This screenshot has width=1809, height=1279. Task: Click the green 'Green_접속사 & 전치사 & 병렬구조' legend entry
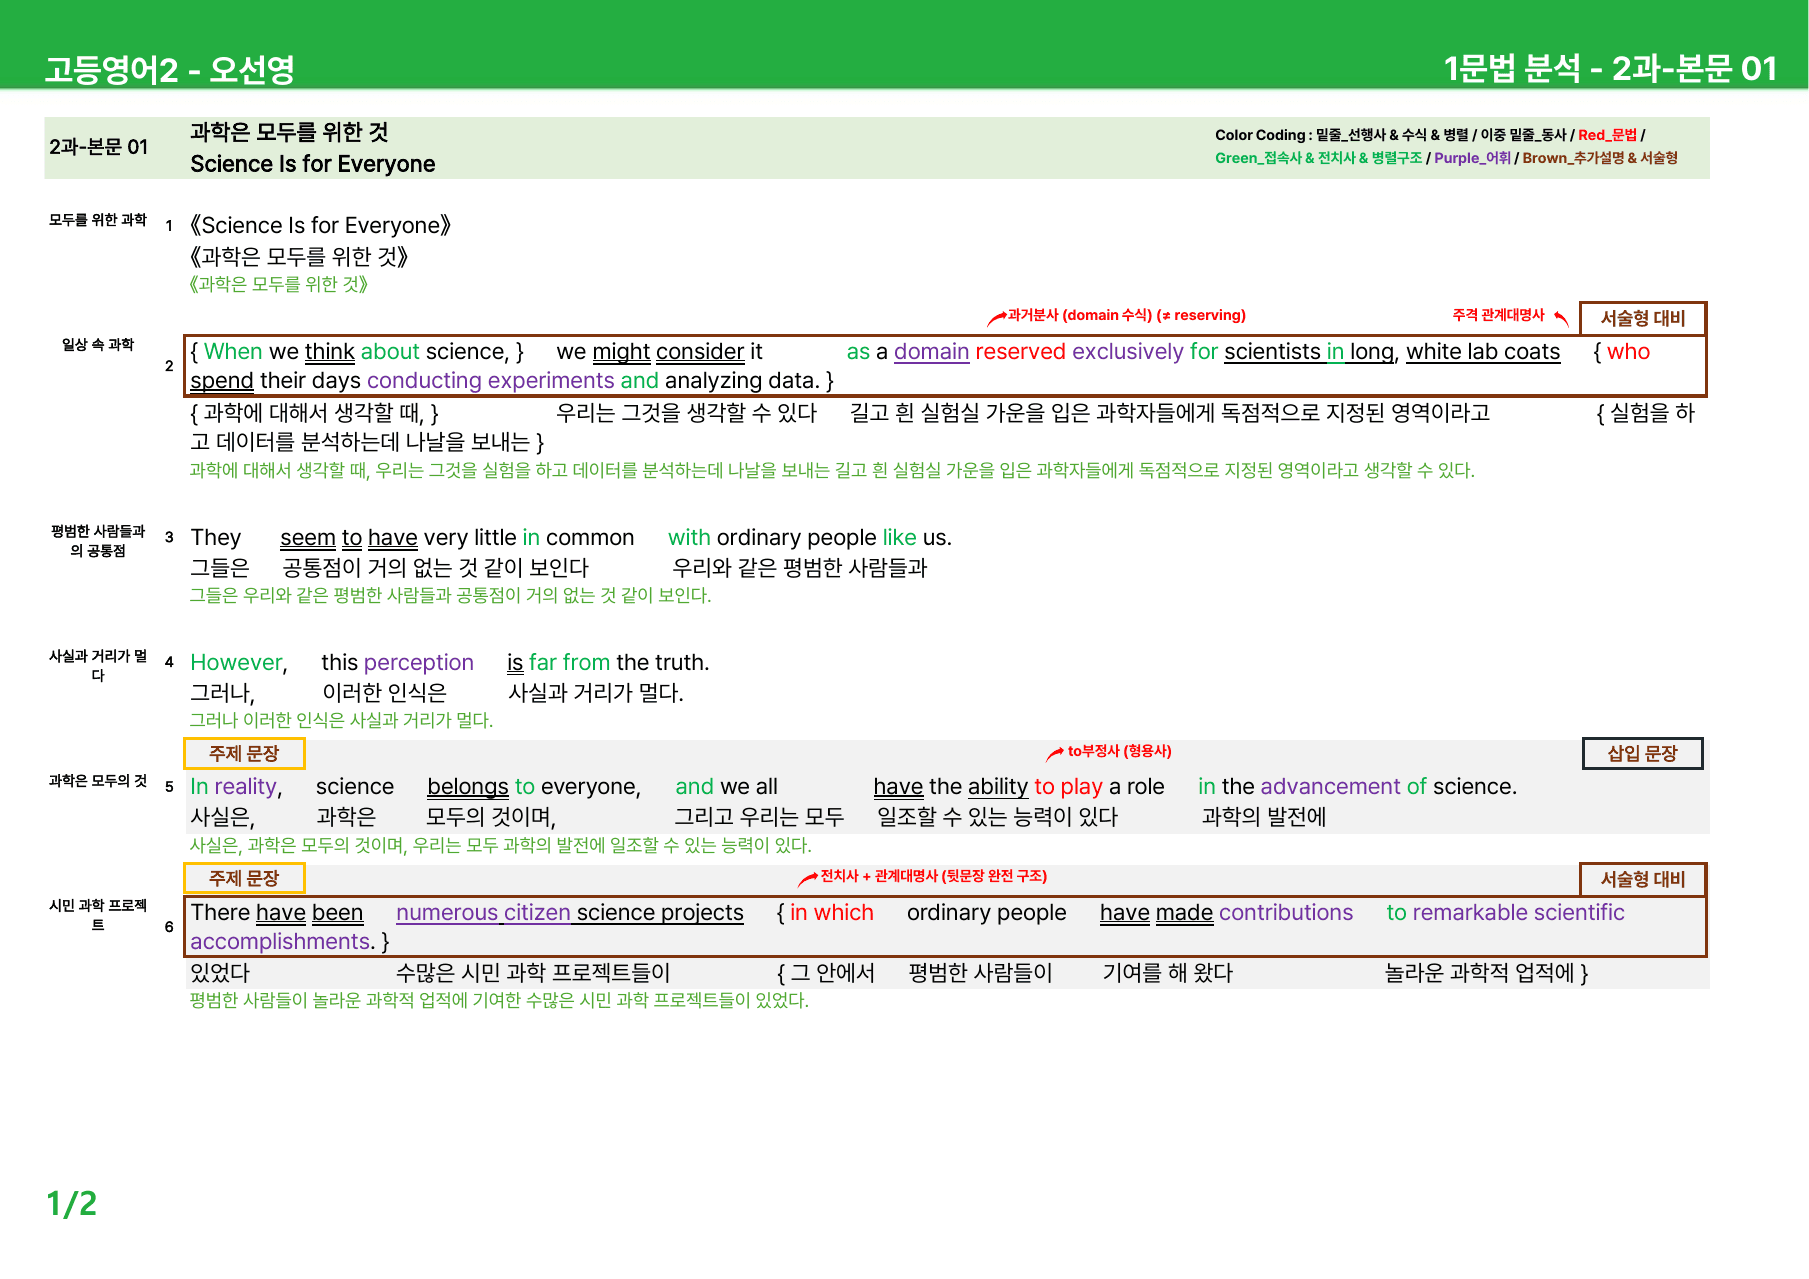click(x=1318, y=158)
